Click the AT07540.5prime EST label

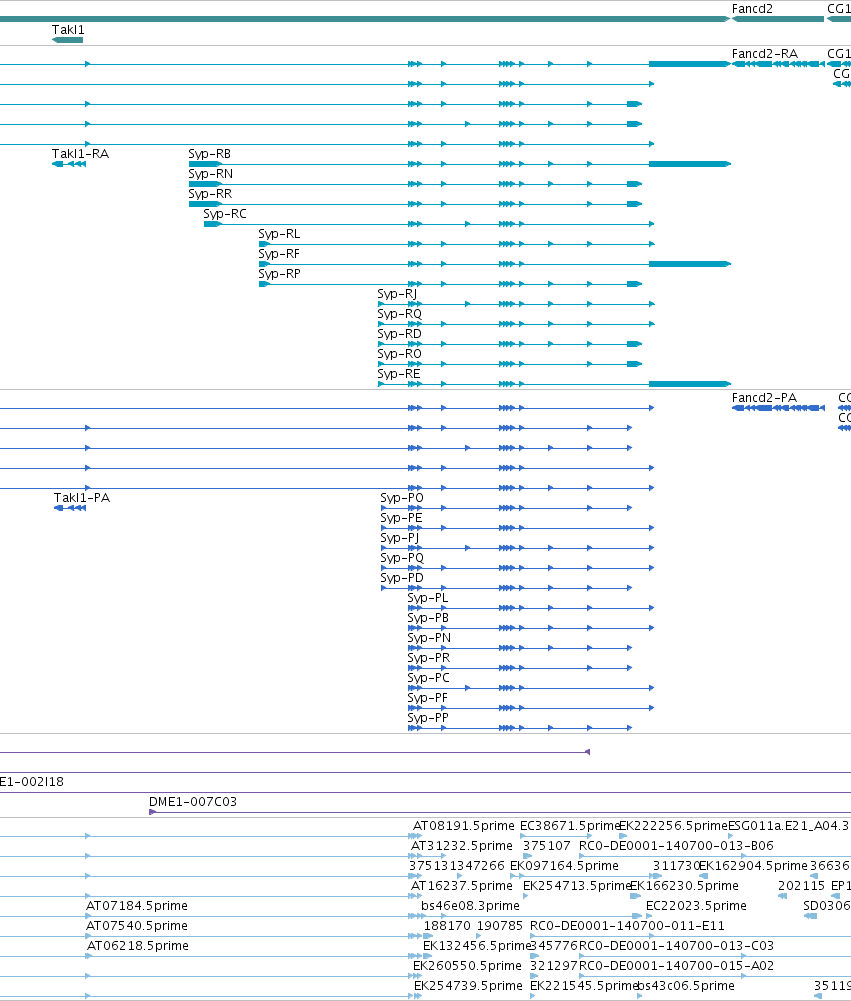tap(137, 926)
